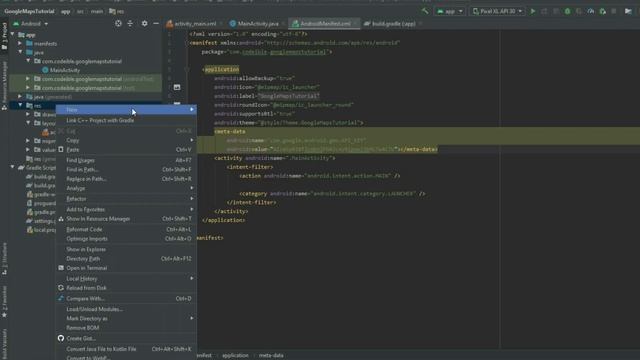This screenshot has width=640, height=360.
Task: Open the app run configuration dropdown
Action: [450, 11]
